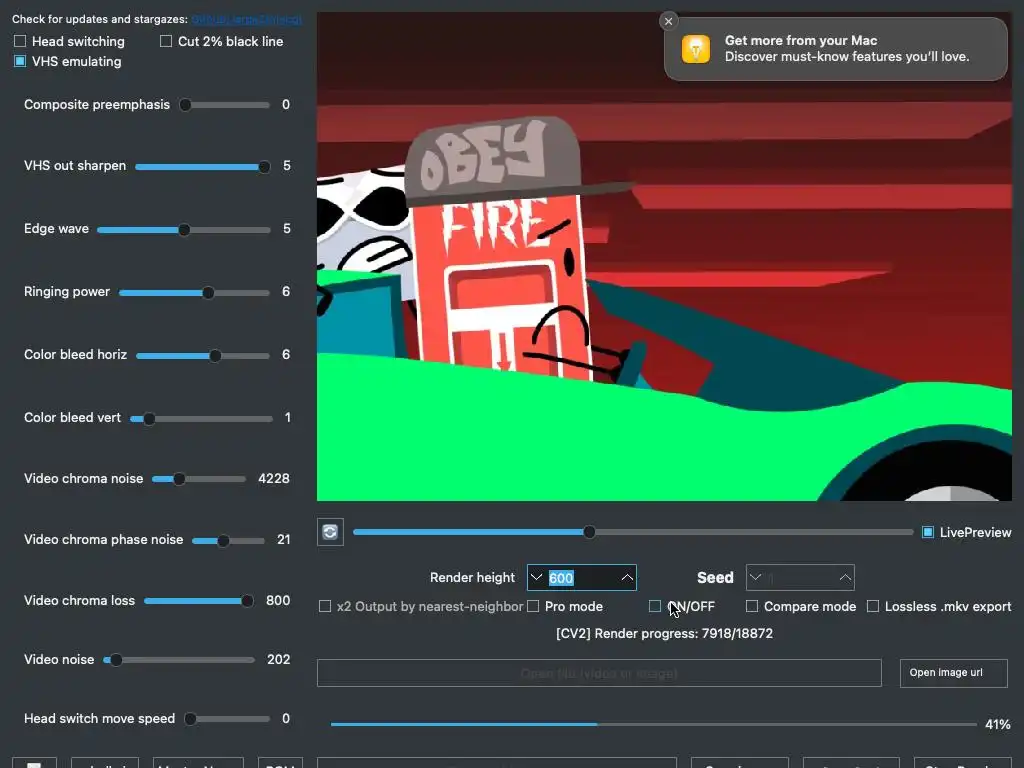Click the Color bleed vert slider

pos(201,419)
